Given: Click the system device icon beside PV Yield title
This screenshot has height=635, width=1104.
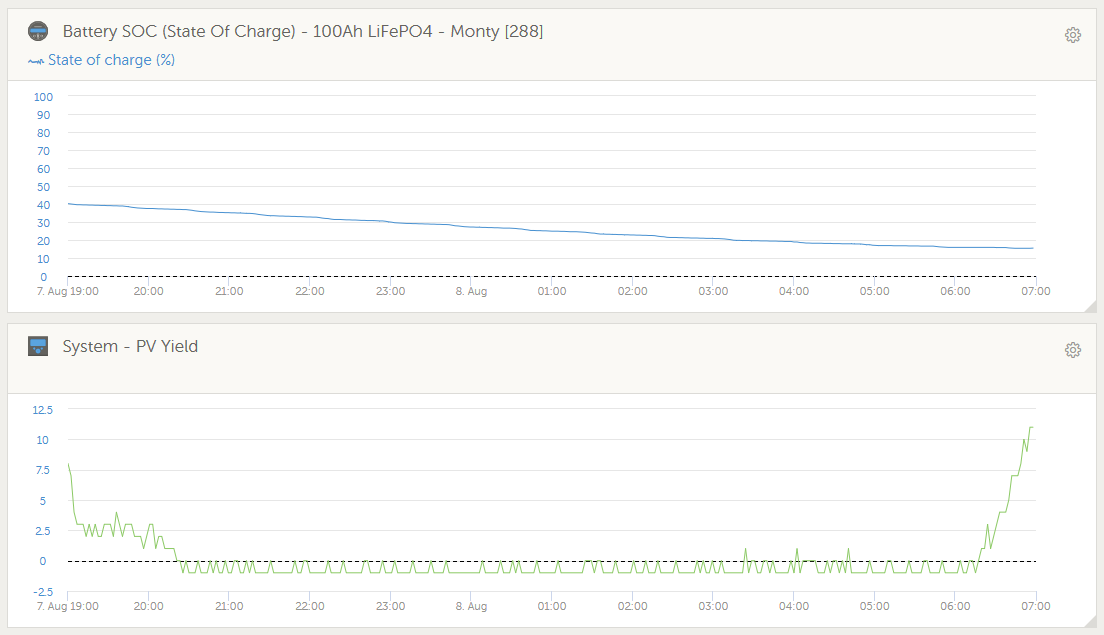Looking at the screenshot, I should [38, 347].
